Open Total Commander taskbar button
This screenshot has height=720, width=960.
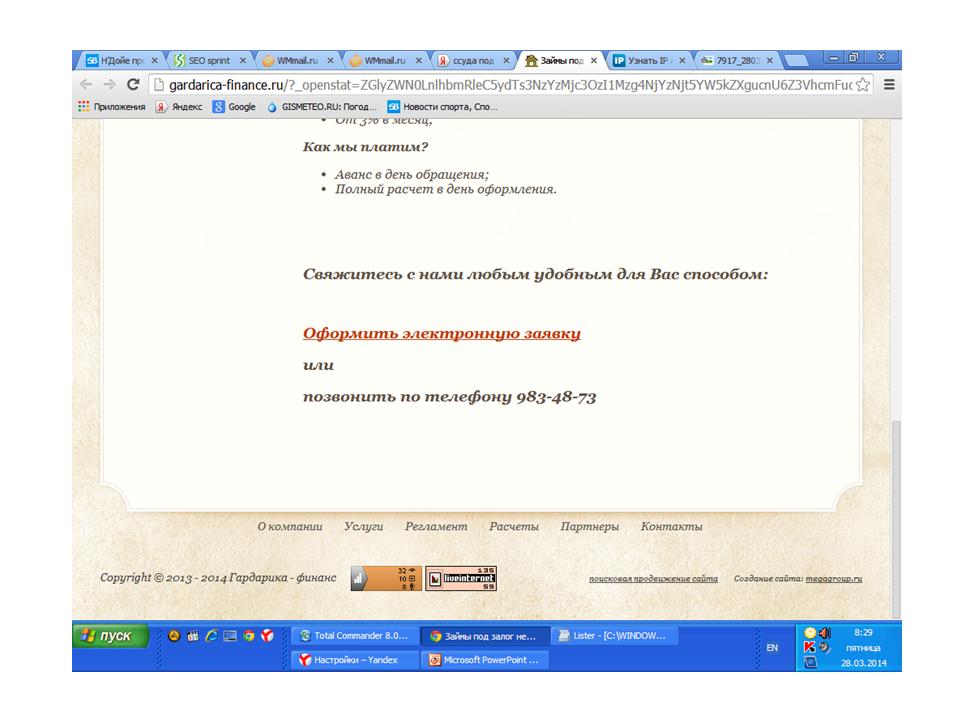355,636
